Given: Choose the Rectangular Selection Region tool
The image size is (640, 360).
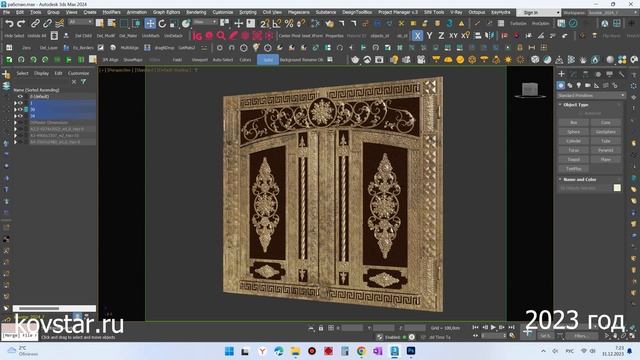Looking at the screenshot, I should pyautogui.click(x=124, y=24).
